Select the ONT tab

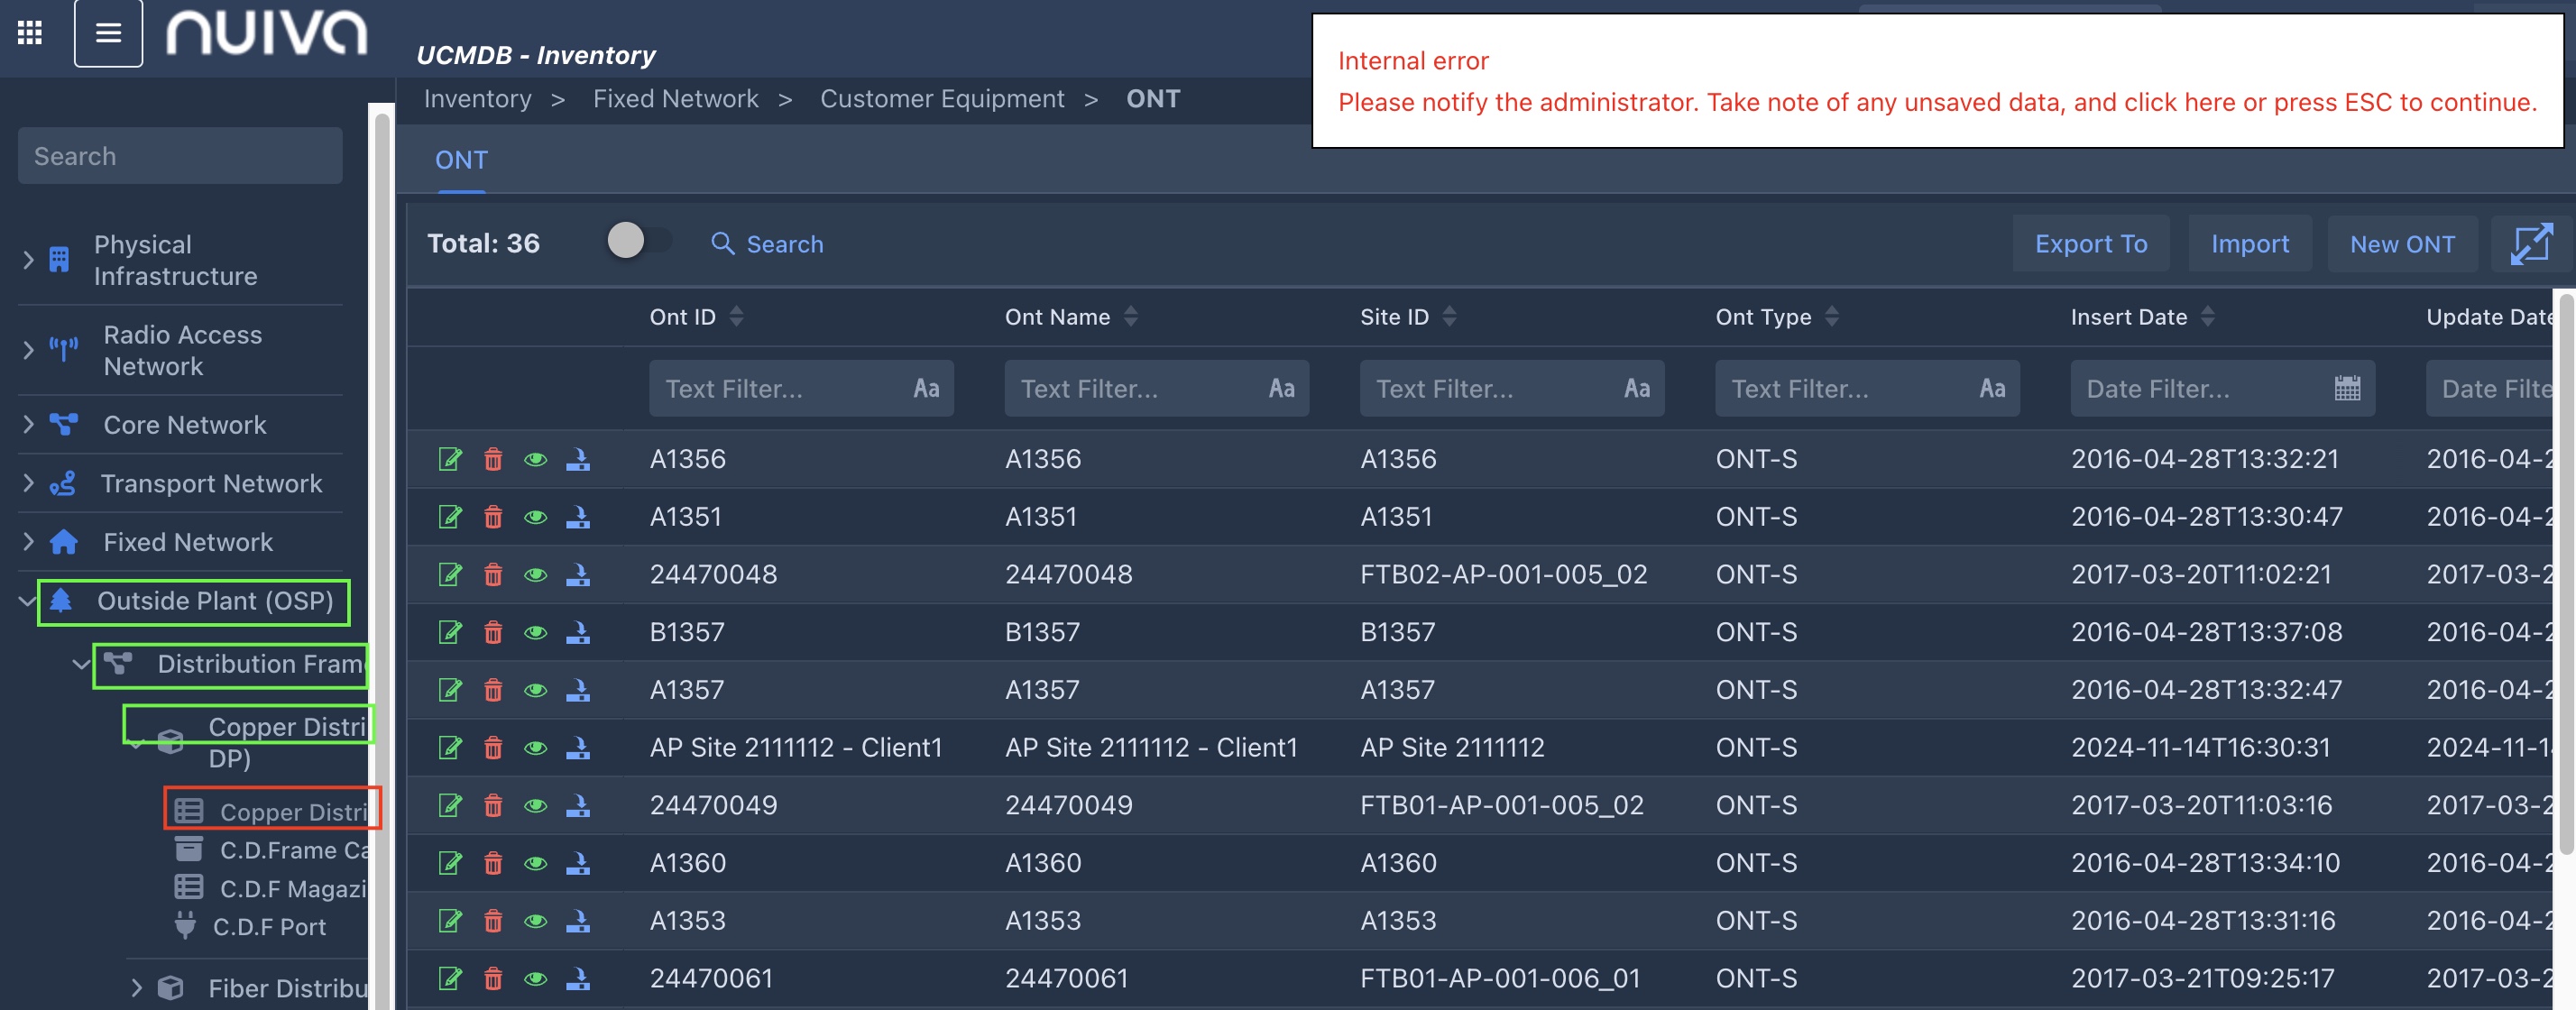pos(461,160)
